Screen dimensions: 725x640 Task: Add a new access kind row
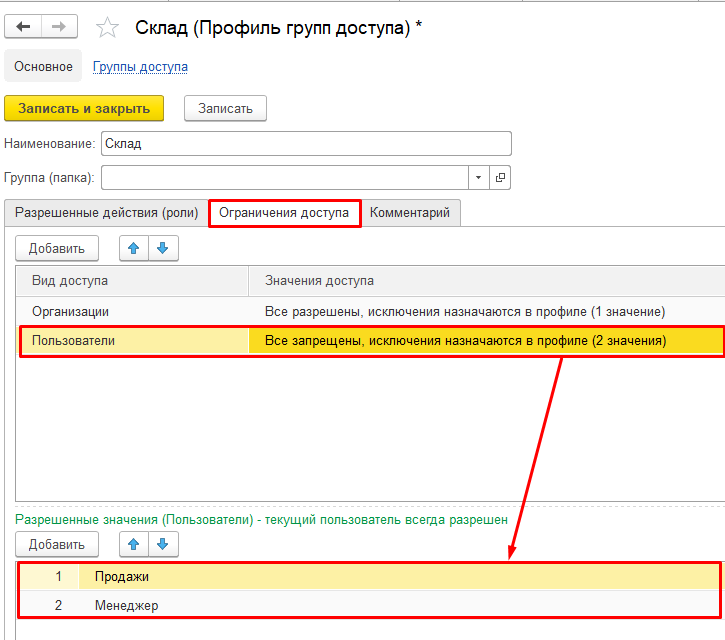[x=57, y=248]
